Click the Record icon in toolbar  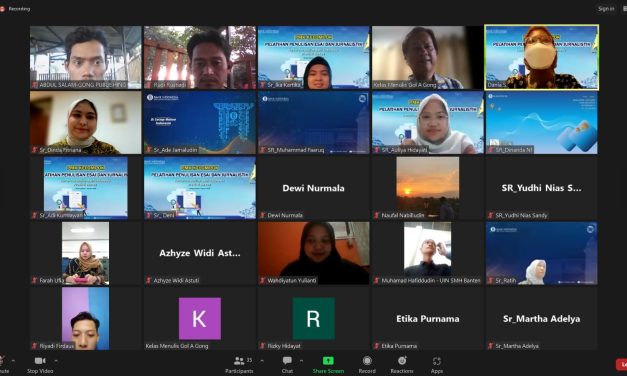coord(367,361)
